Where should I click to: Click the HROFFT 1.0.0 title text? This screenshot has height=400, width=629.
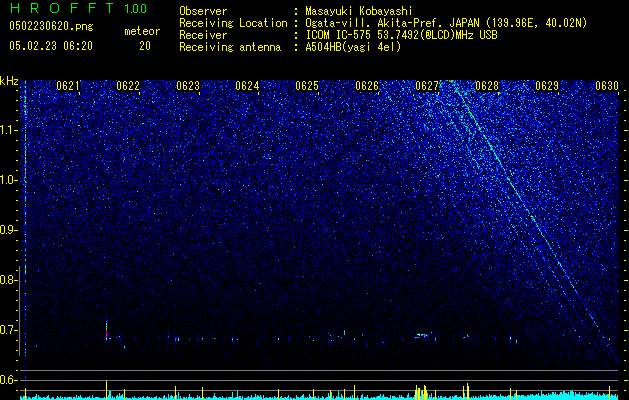[x=78, y=8]
